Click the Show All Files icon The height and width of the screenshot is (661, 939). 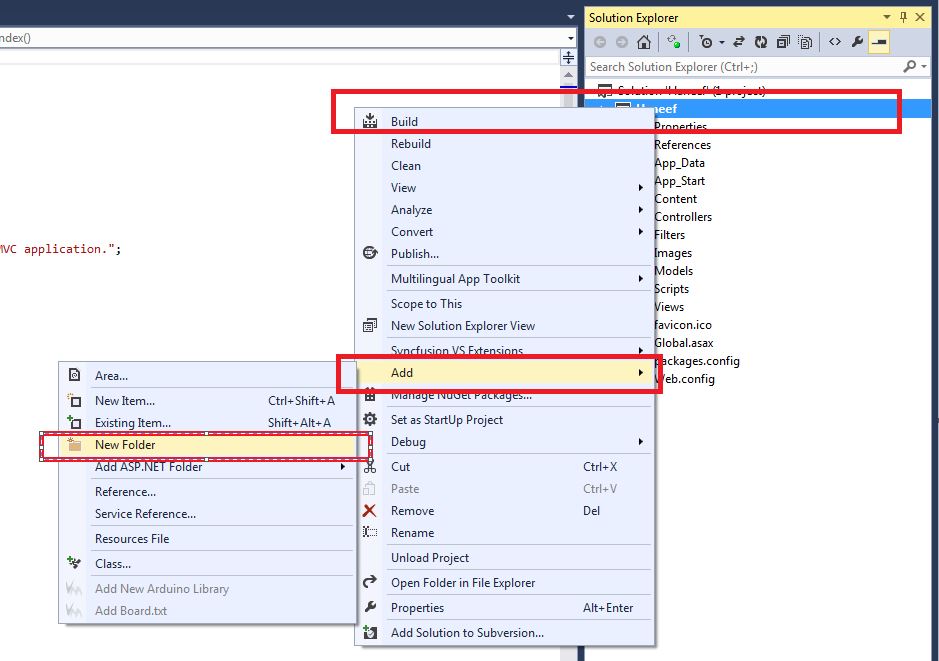(805, 42)
